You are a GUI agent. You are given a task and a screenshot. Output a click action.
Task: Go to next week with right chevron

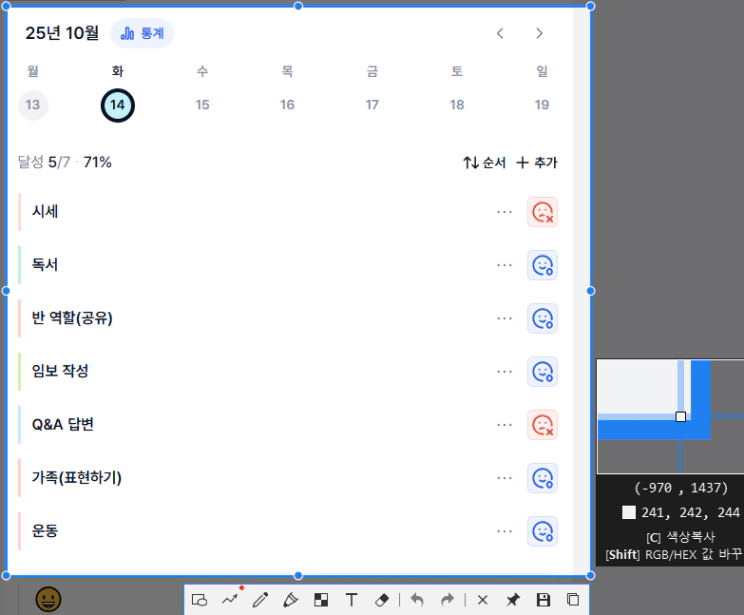pyautogui.click(x=539, y=33)
